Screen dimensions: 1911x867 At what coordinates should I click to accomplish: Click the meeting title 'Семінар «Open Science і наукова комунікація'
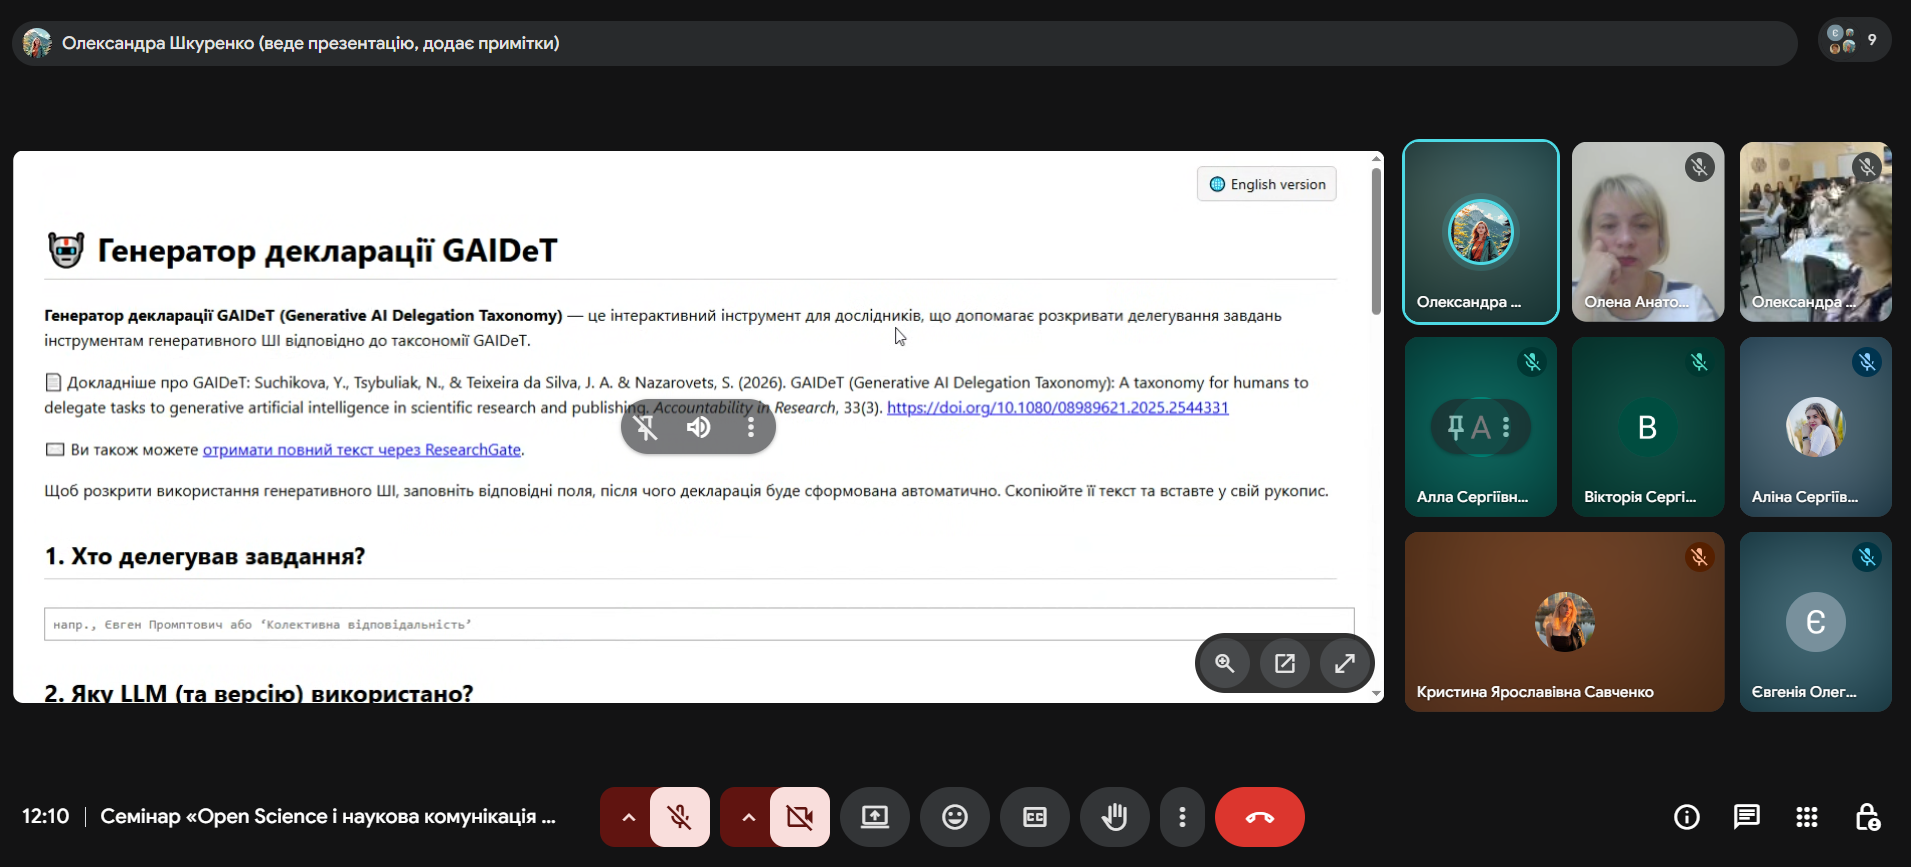tap(328, 817)
